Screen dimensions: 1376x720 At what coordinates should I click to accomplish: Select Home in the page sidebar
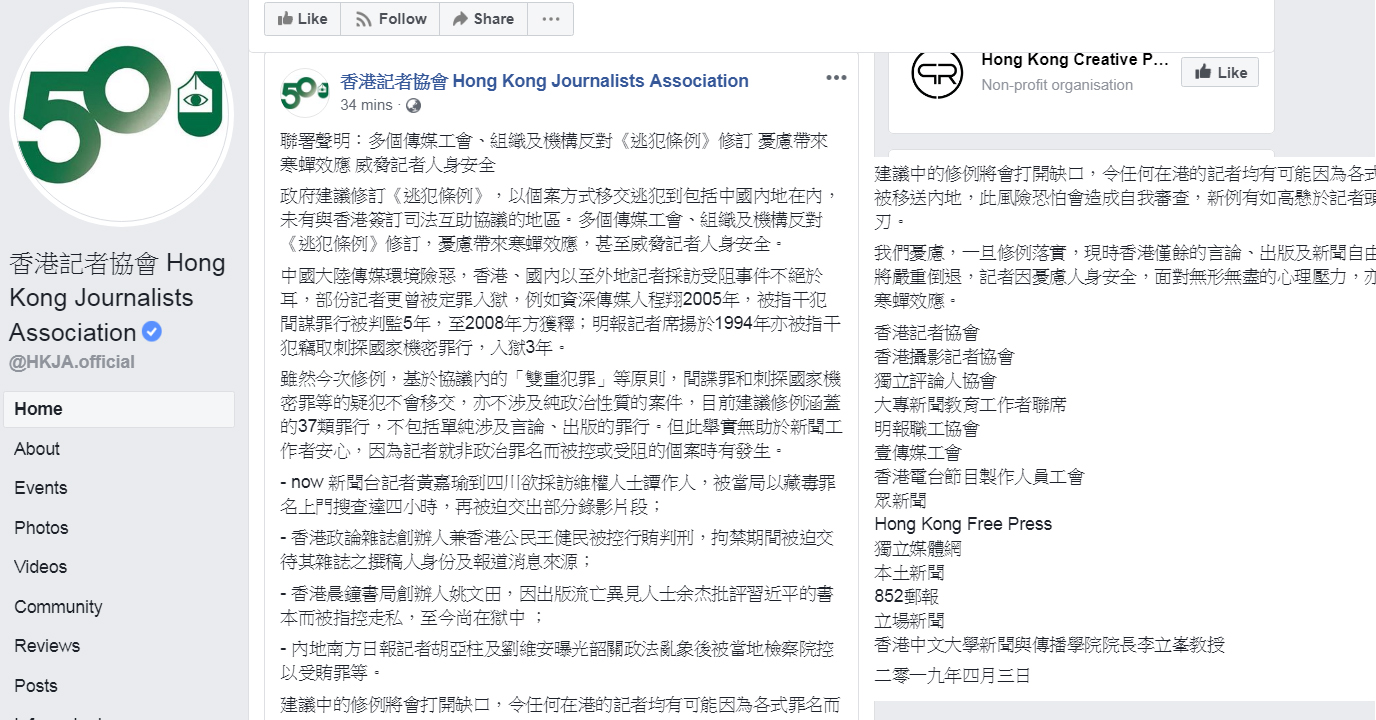(38, 409)
